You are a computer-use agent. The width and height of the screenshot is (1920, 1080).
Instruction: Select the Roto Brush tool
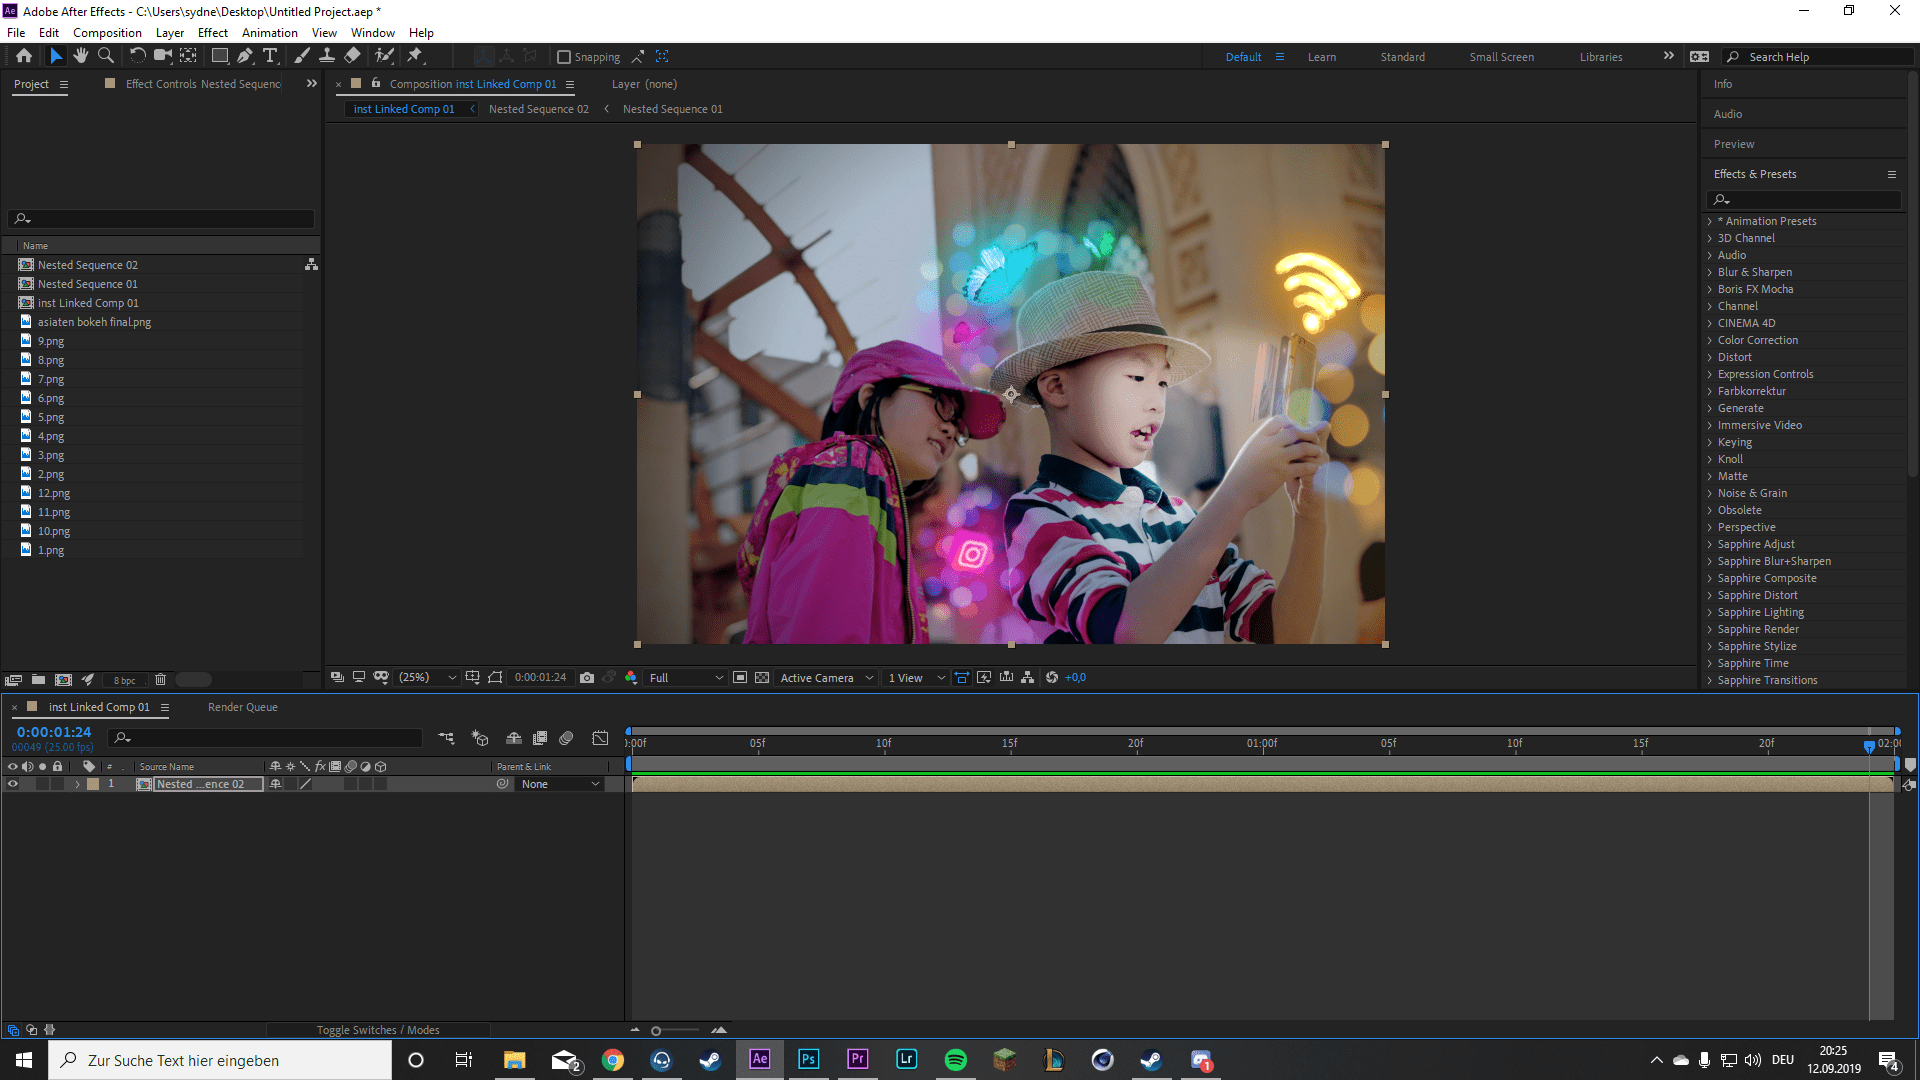click(384, 56)
